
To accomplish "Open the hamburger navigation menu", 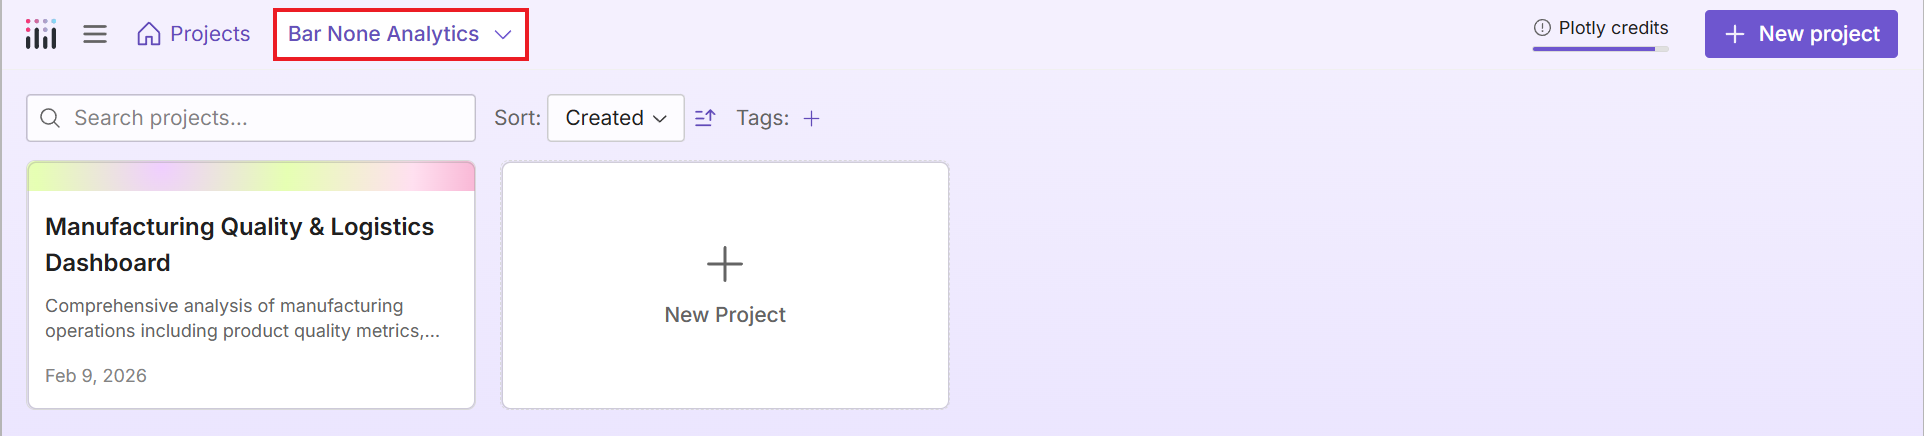I will pos(95,34).
